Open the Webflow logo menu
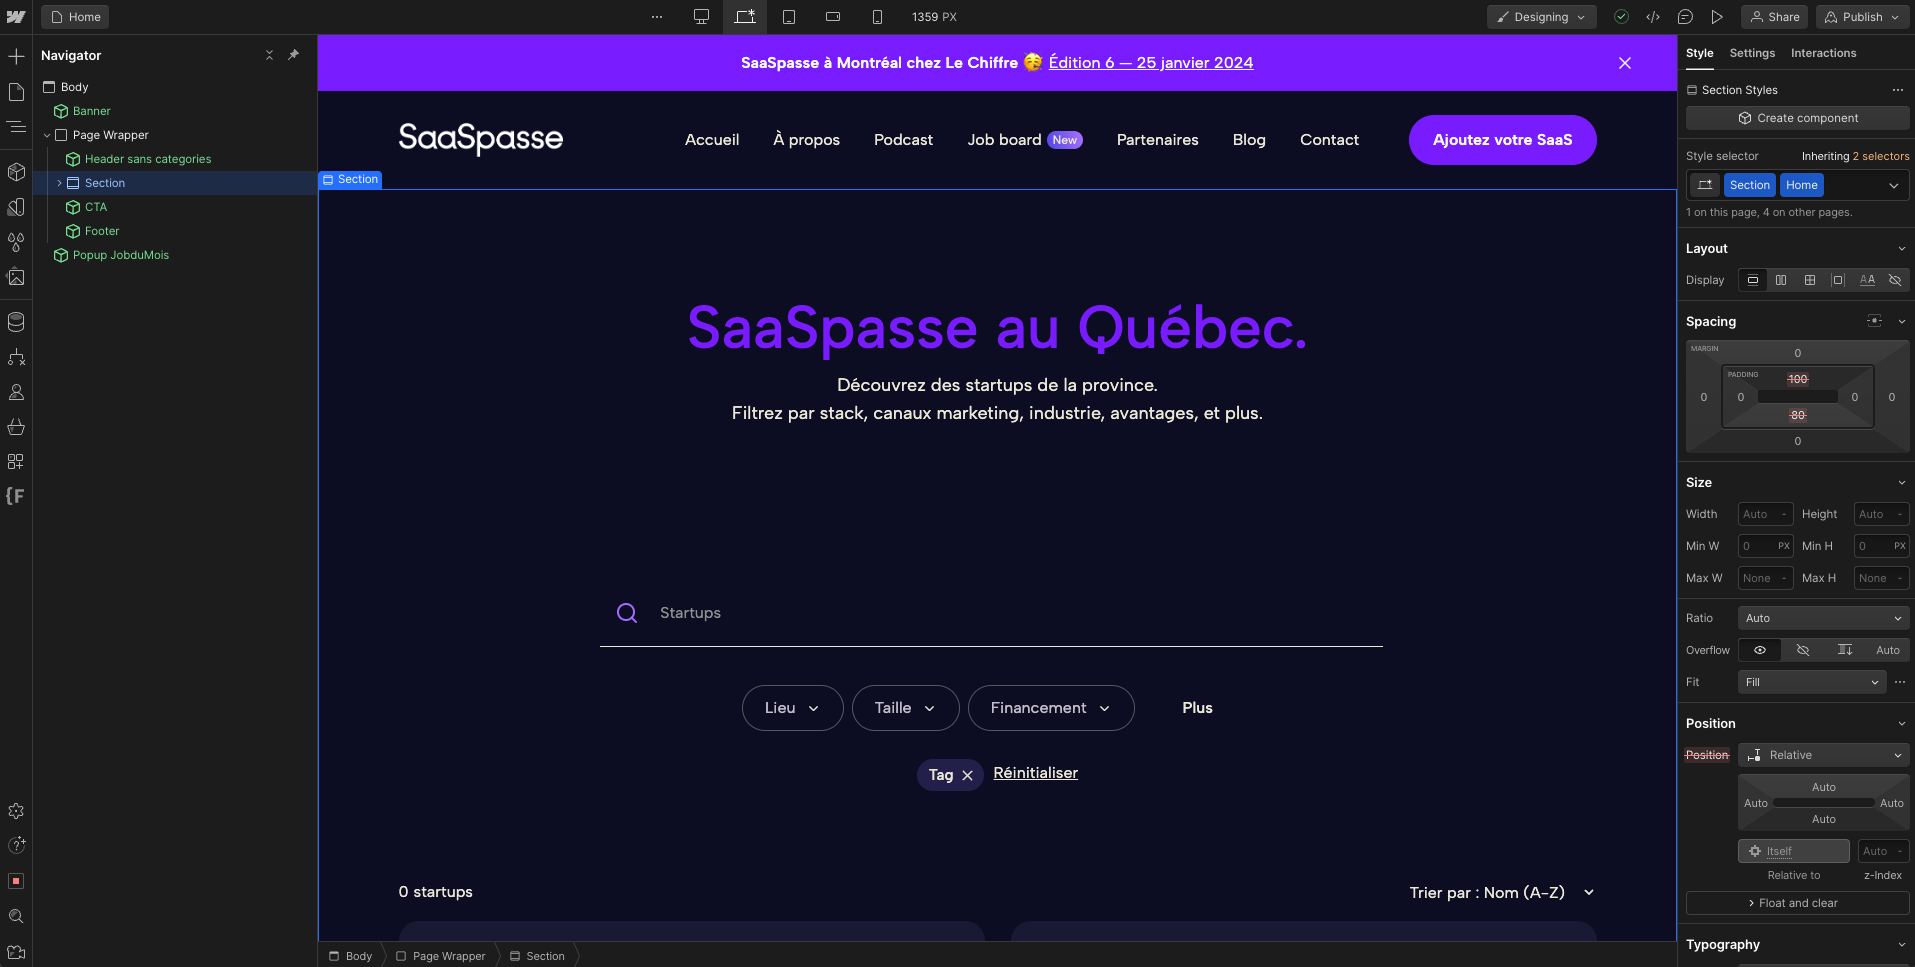This screenshot has width=1915, height=967. point(16,17)
